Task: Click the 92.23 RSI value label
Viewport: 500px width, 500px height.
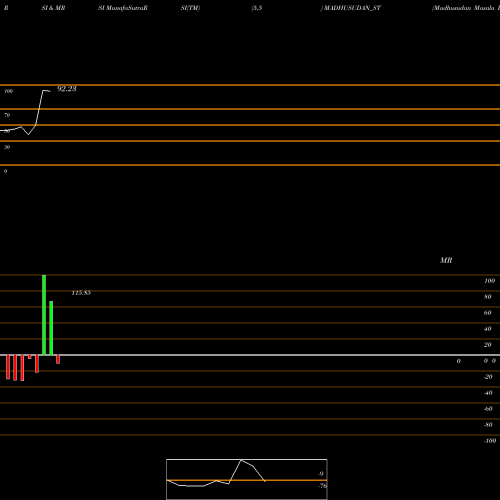Action: point(67,89)
